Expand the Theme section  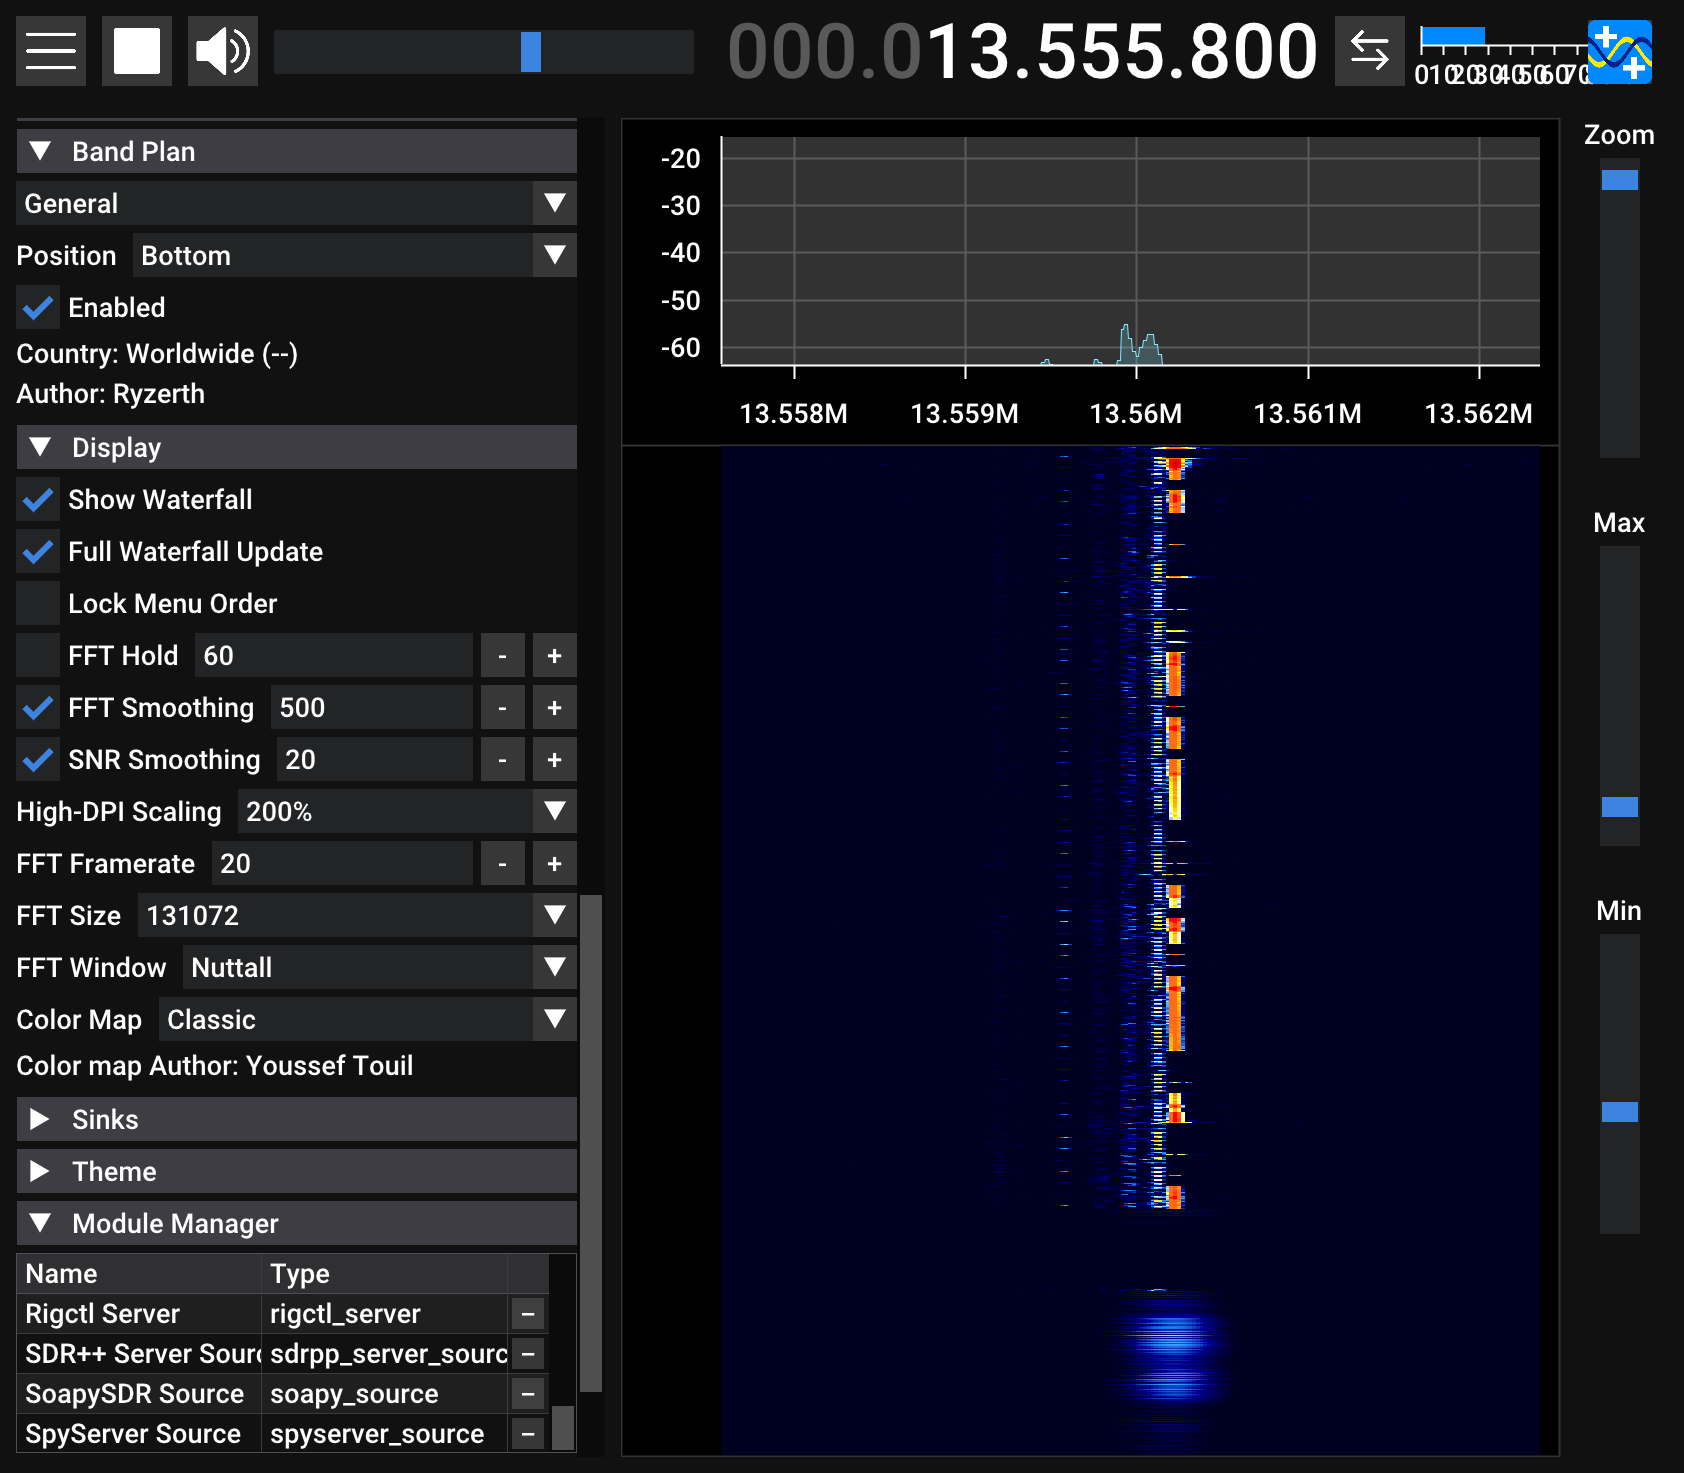pos(297,1171)
